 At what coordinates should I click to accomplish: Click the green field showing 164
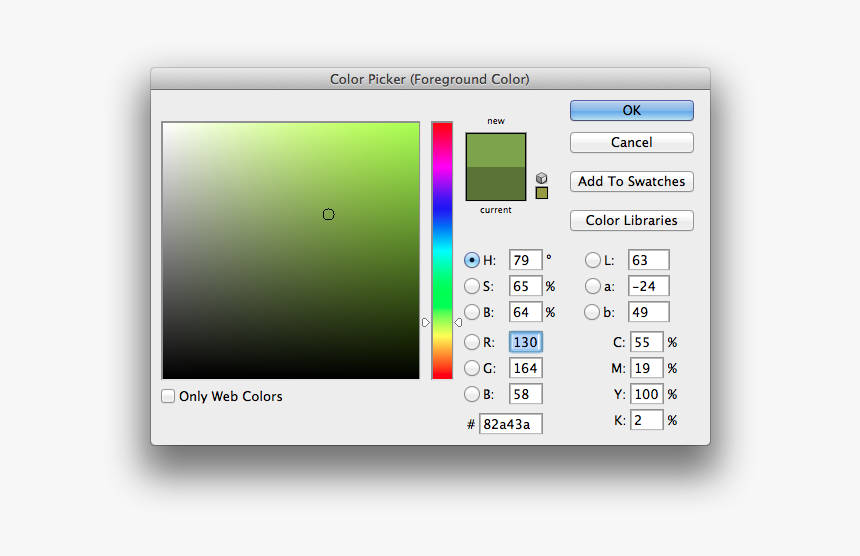point(525,368)
